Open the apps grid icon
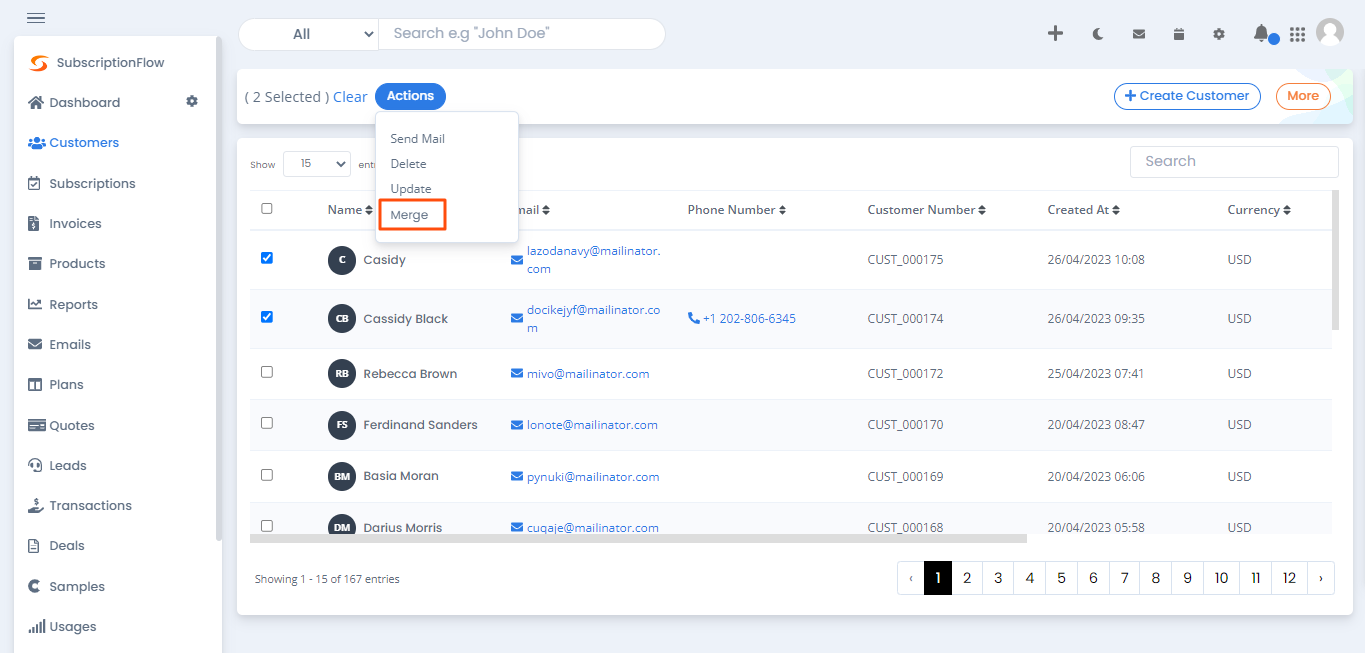This screenshot has width=1365, height=653. [1297, 34]
